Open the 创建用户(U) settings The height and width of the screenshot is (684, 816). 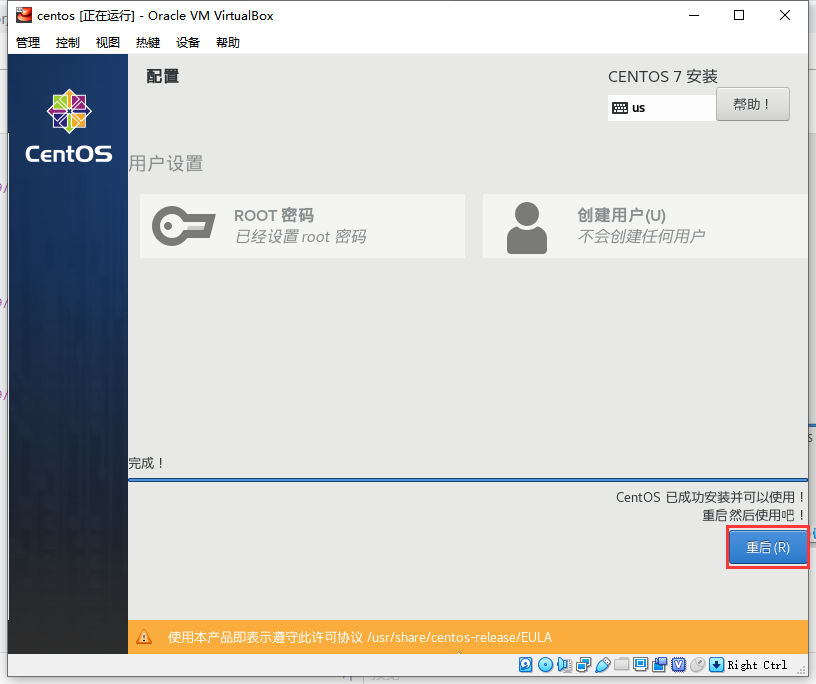click(645, 226)
